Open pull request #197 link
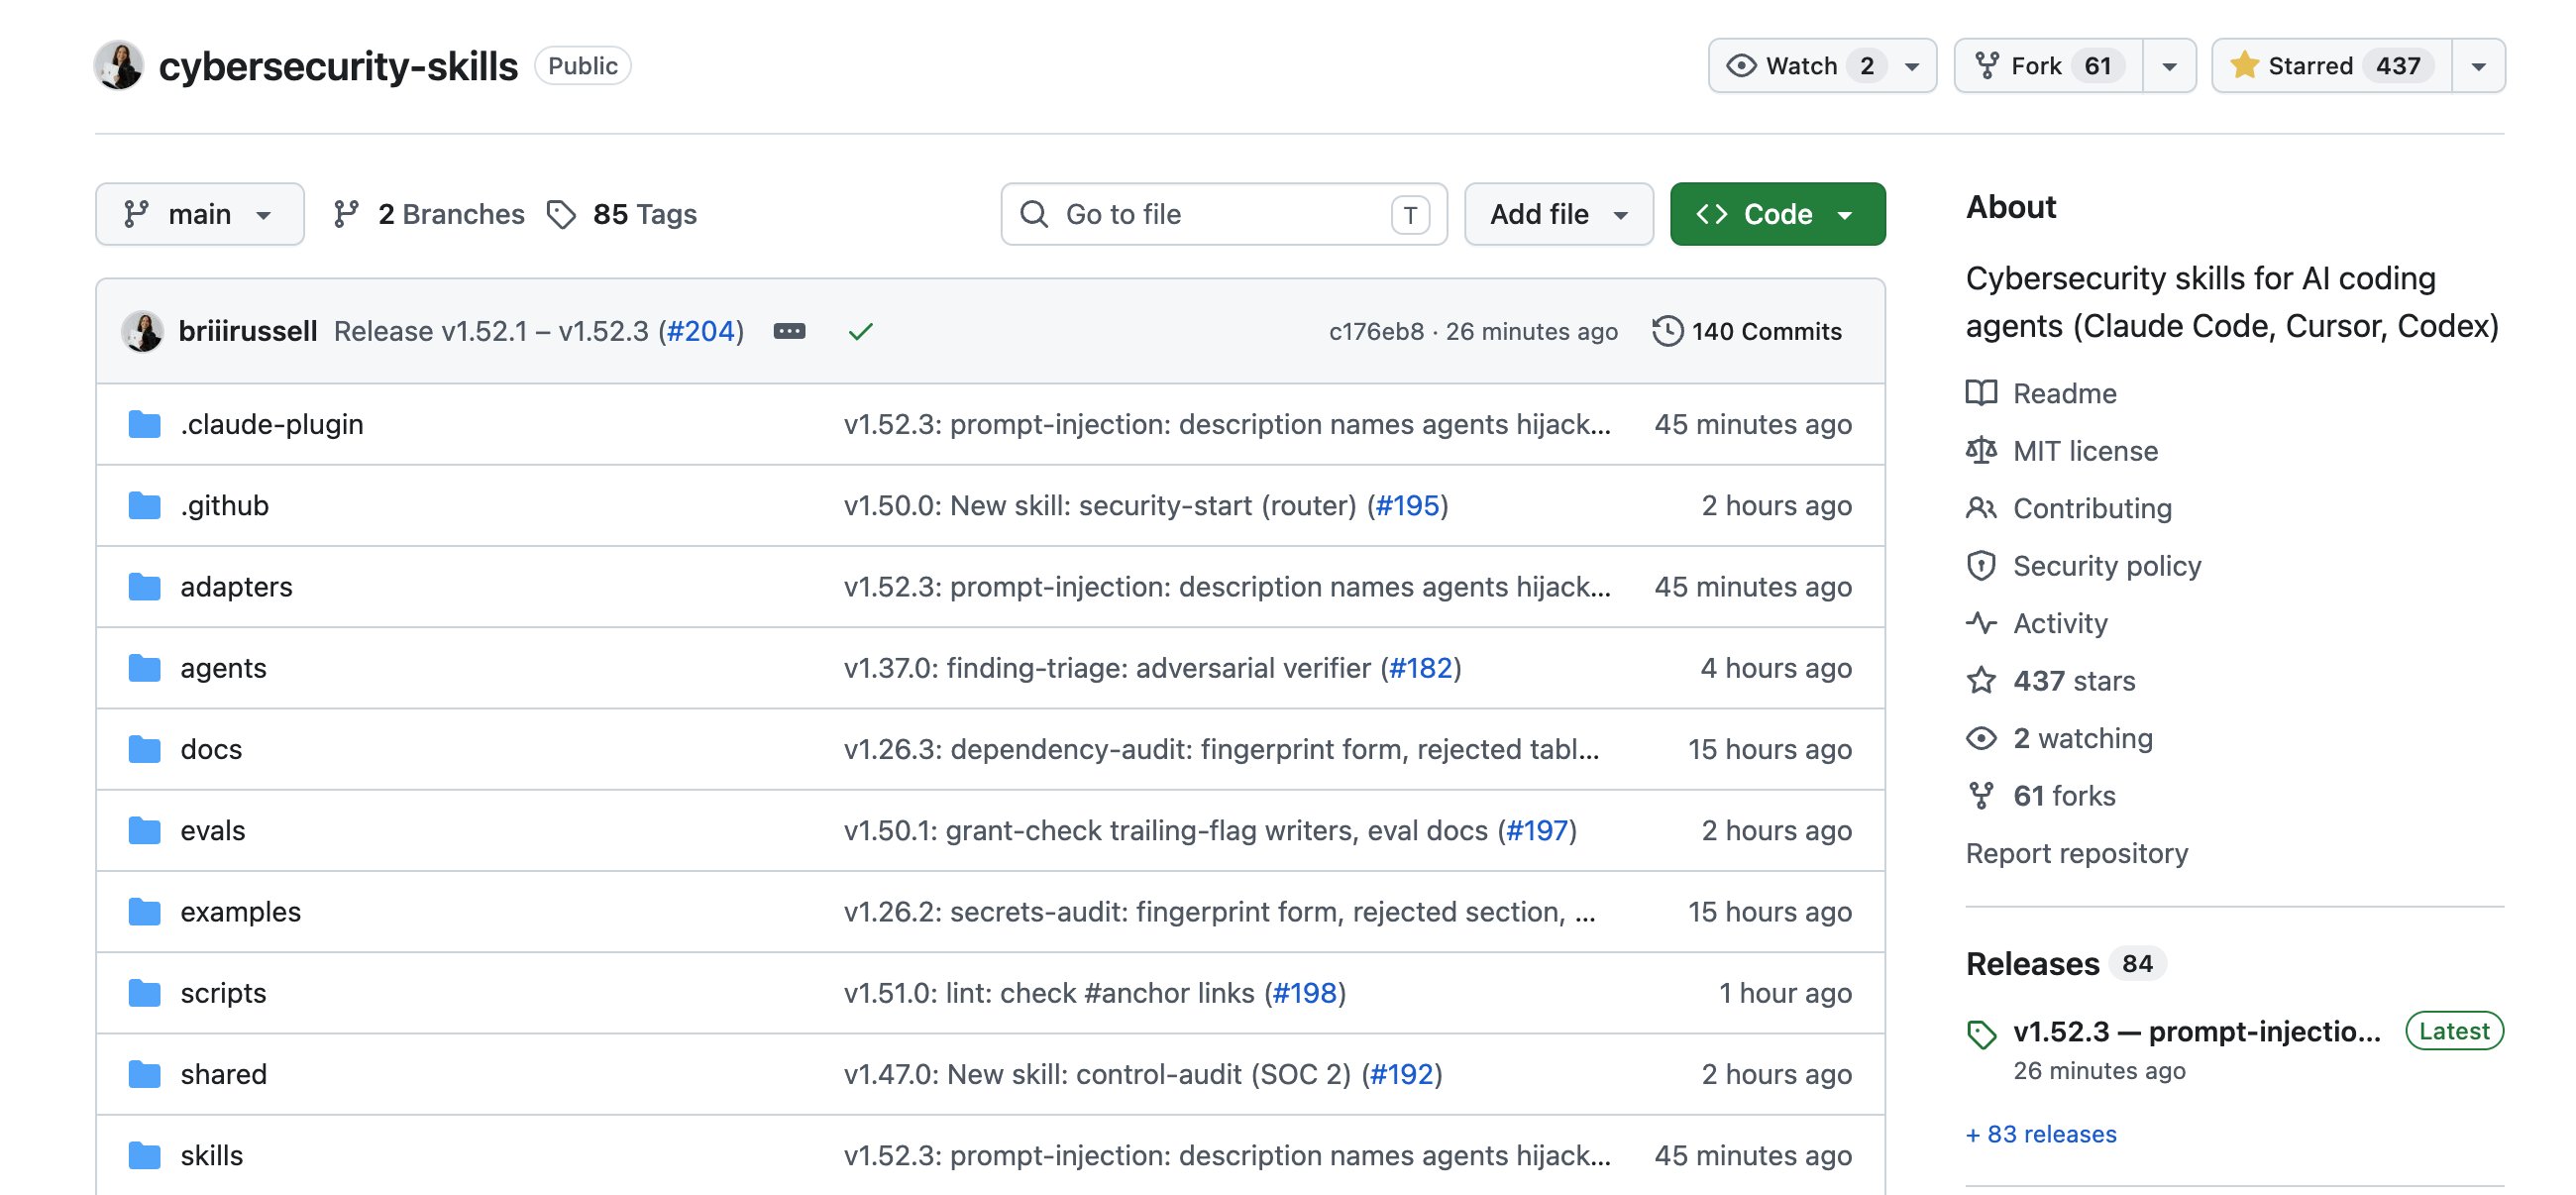The width and height of the screenshot is (2576, 1195). (1536, 830)
